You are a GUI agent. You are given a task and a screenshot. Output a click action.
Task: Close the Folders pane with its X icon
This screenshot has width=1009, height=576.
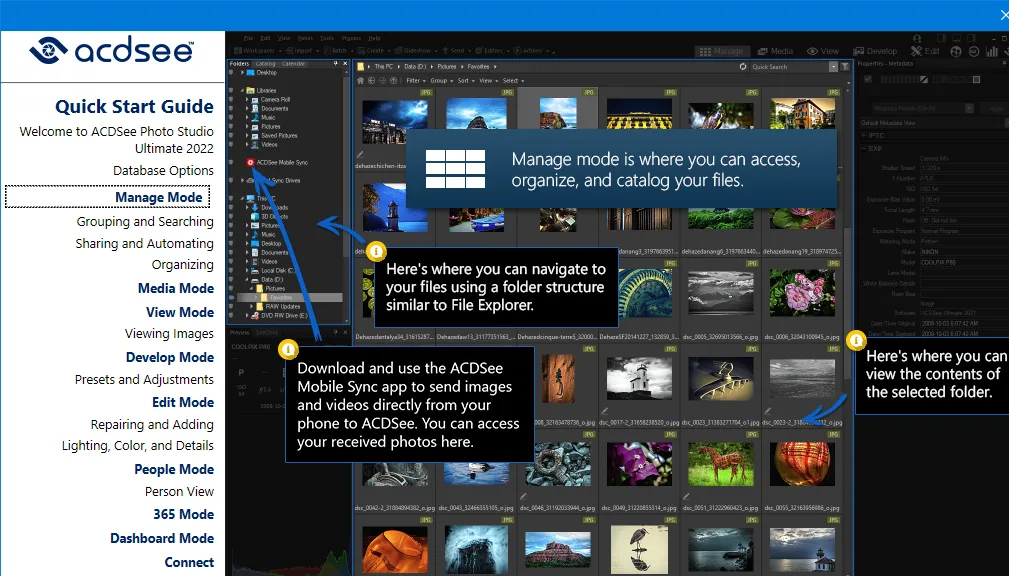pyautogui.click(x=345, y=64)
